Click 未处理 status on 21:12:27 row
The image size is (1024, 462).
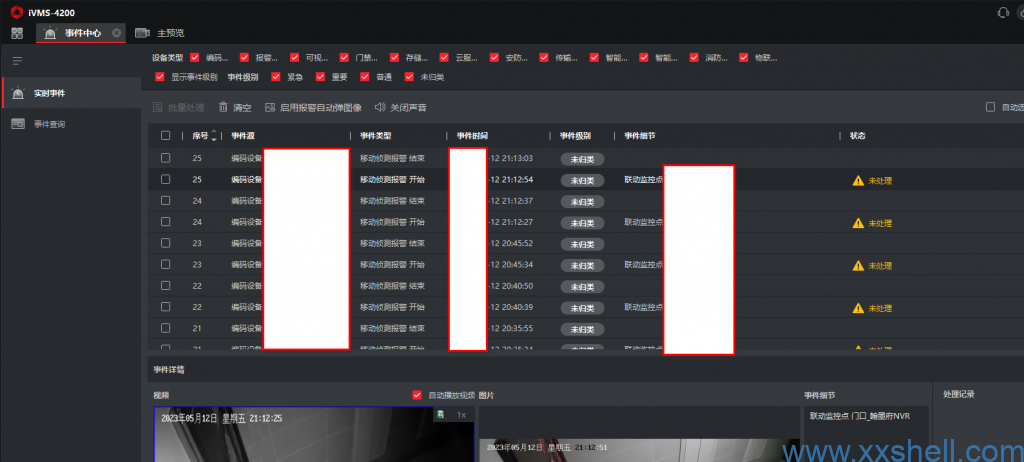pyautogui.click(x=879, y=222)
